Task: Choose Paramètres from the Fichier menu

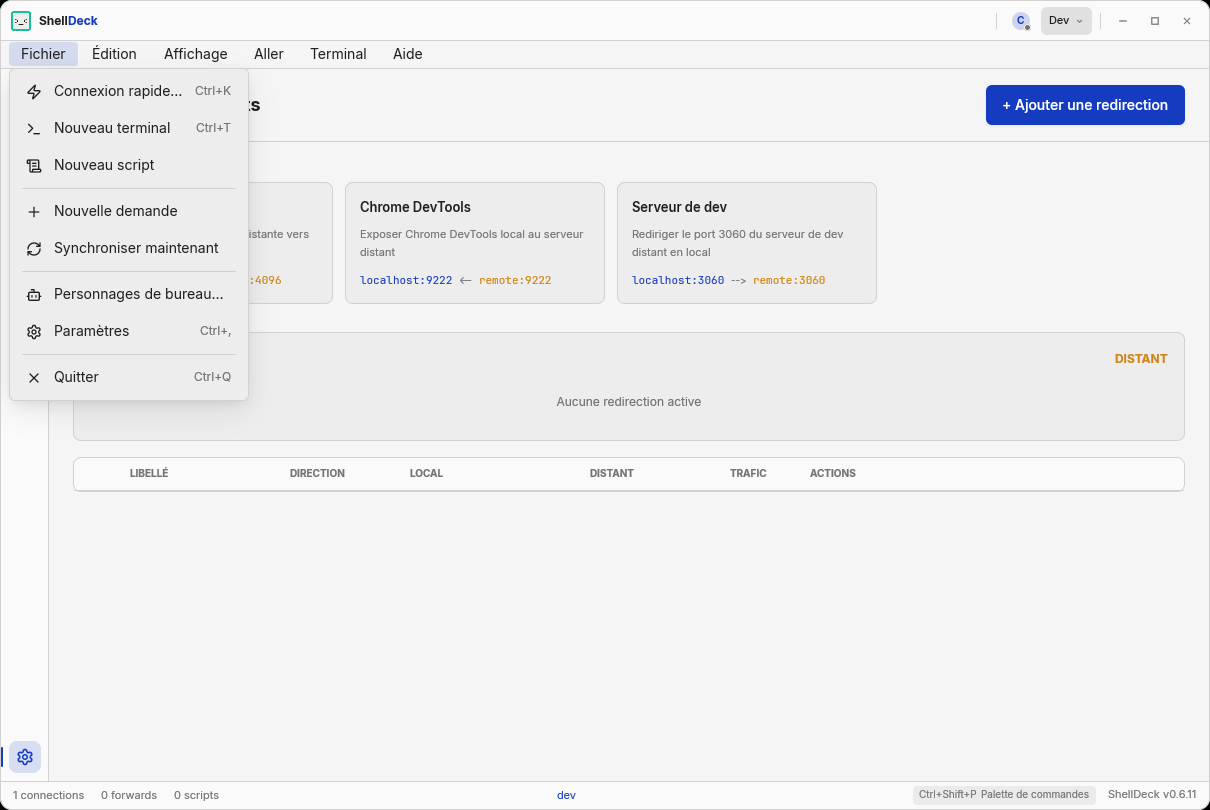Action: click(x=129, y=331)
